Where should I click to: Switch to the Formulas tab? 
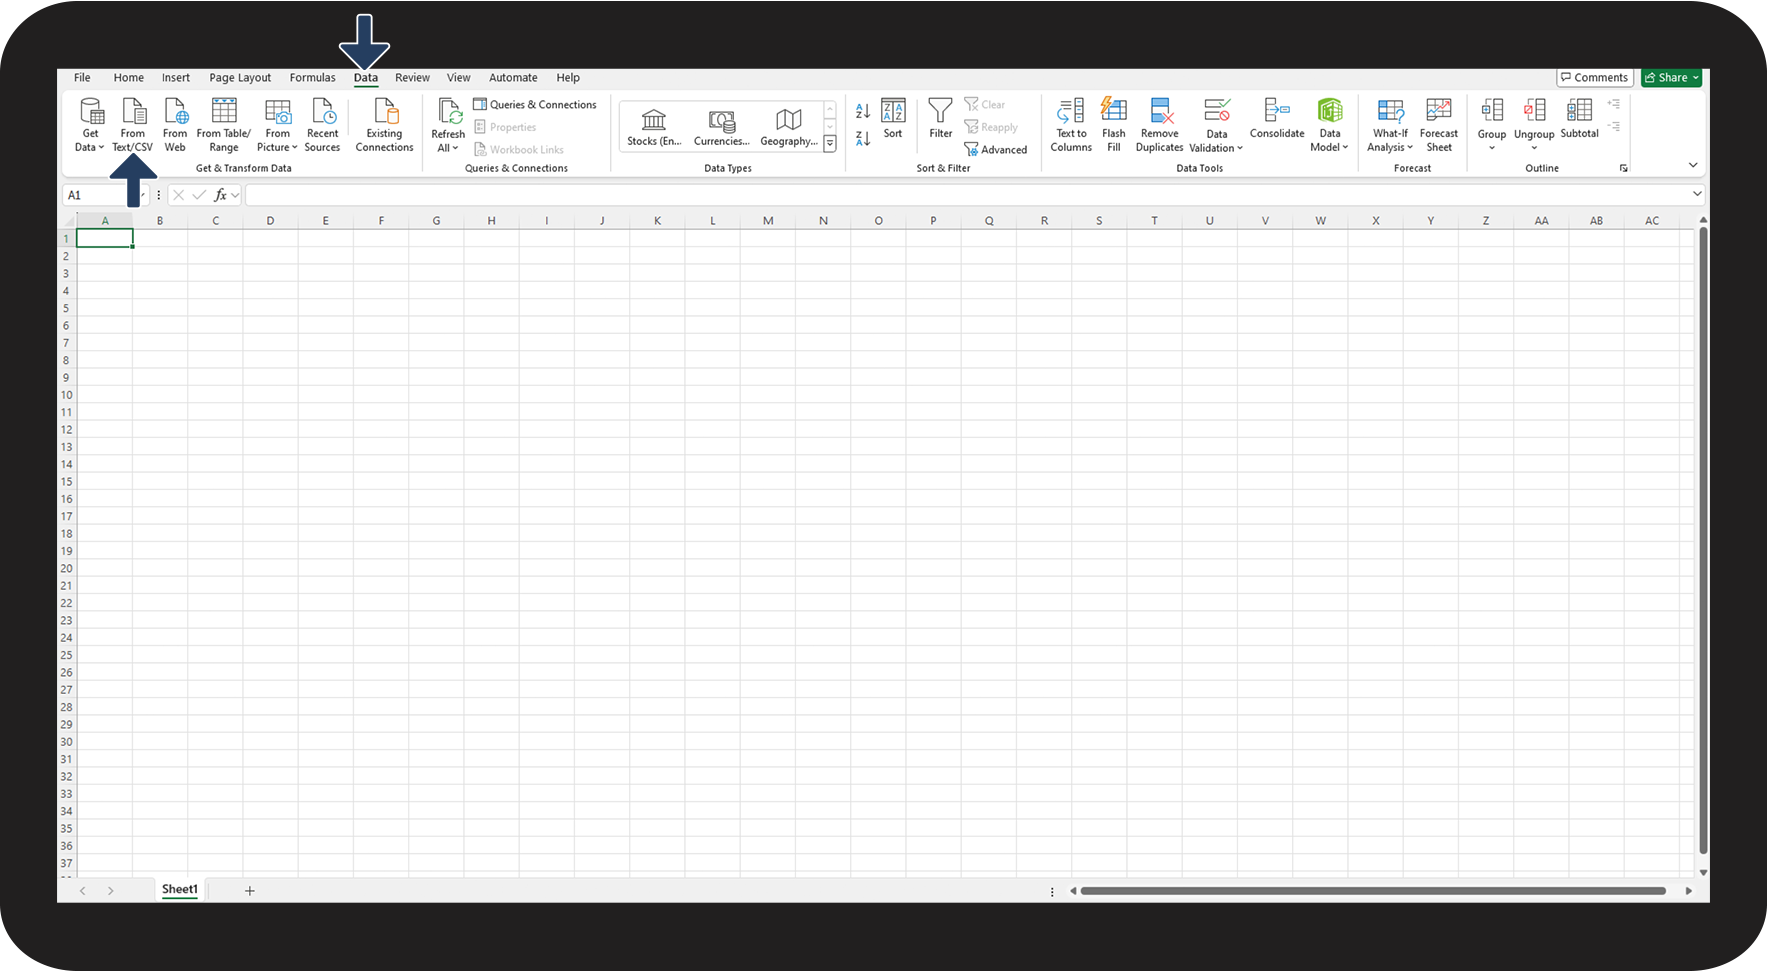[x=312, y=78]
